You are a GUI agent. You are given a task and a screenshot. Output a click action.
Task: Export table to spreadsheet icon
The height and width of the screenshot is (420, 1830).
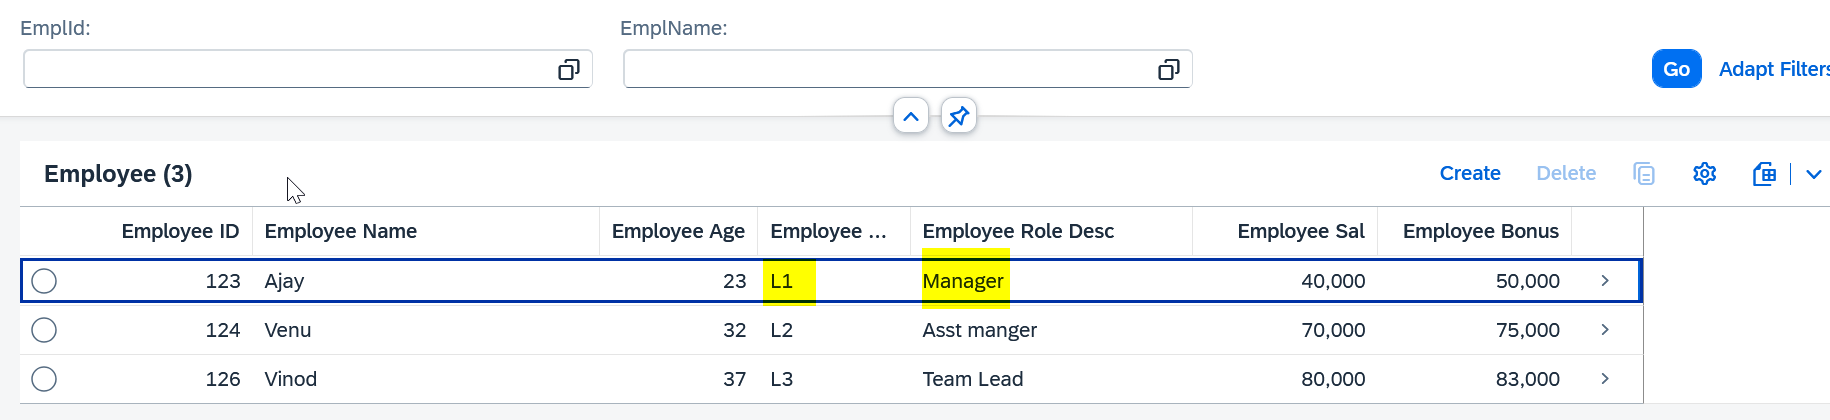click(x=1765, y=174)
